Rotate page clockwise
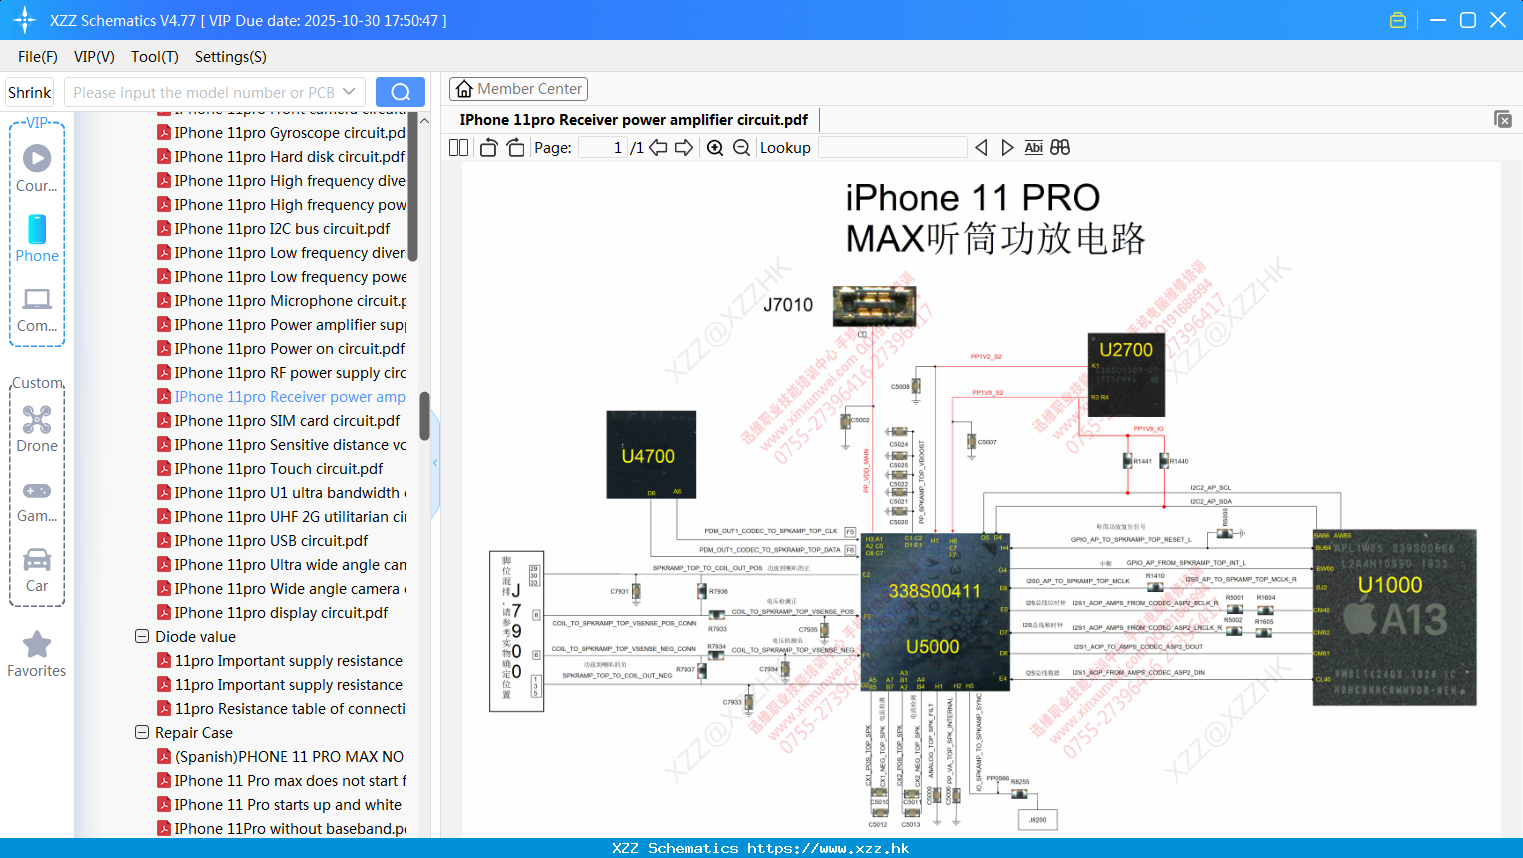This screenshot has height=858, width=1523. pyautogui.click(x=515, y=148)
